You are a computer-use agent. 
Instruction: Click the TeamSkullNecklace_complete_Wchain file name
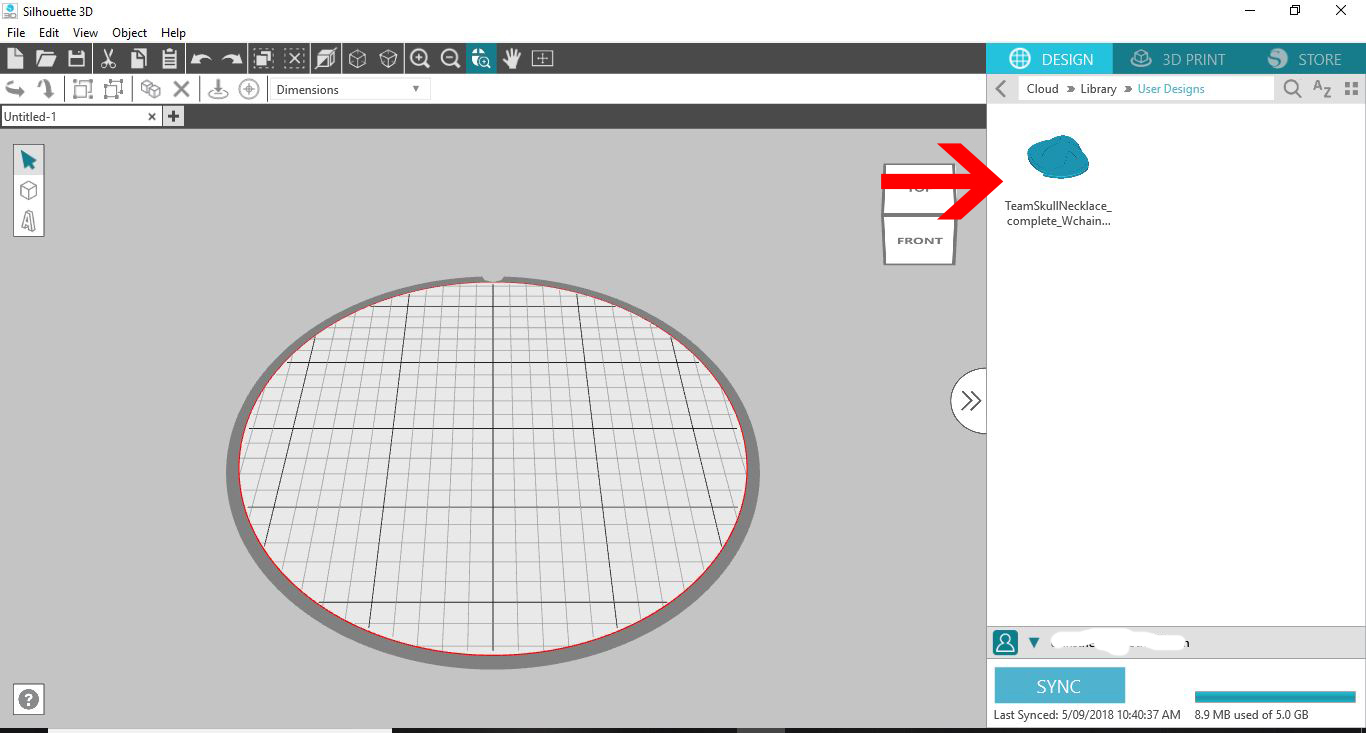[x=1058, y=213]
